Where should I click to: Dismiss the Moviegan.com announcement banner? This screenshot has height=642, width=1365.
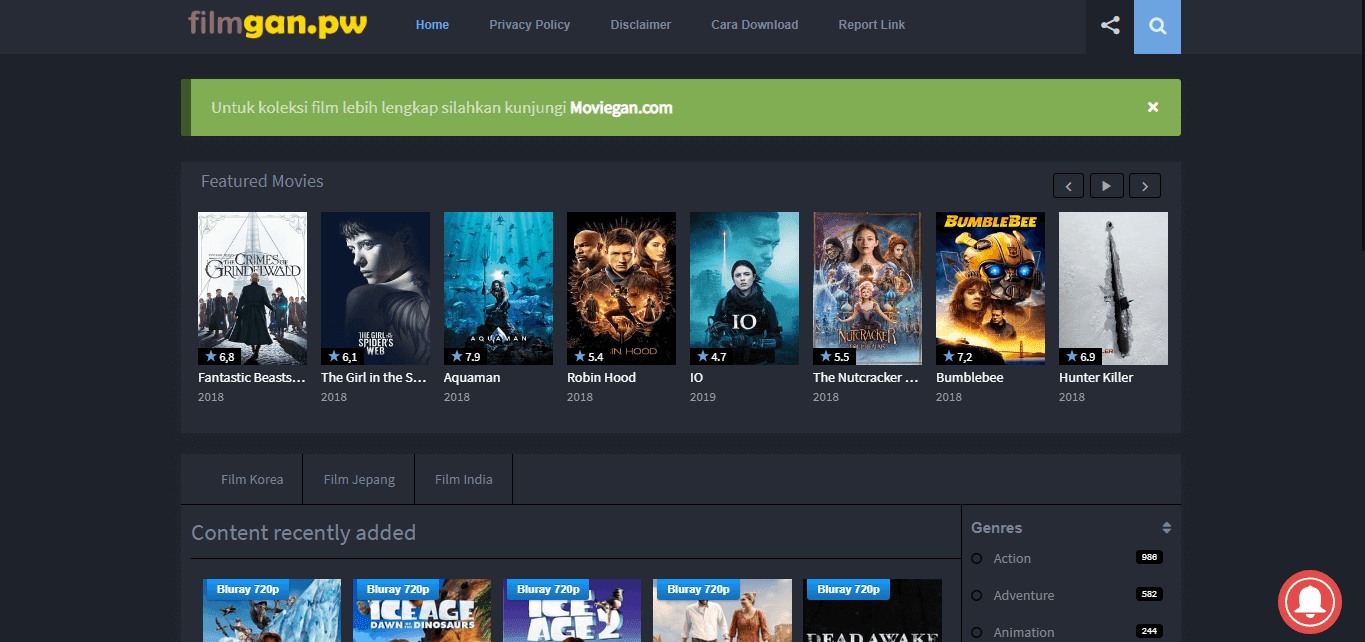click(x=1152, y=106)
